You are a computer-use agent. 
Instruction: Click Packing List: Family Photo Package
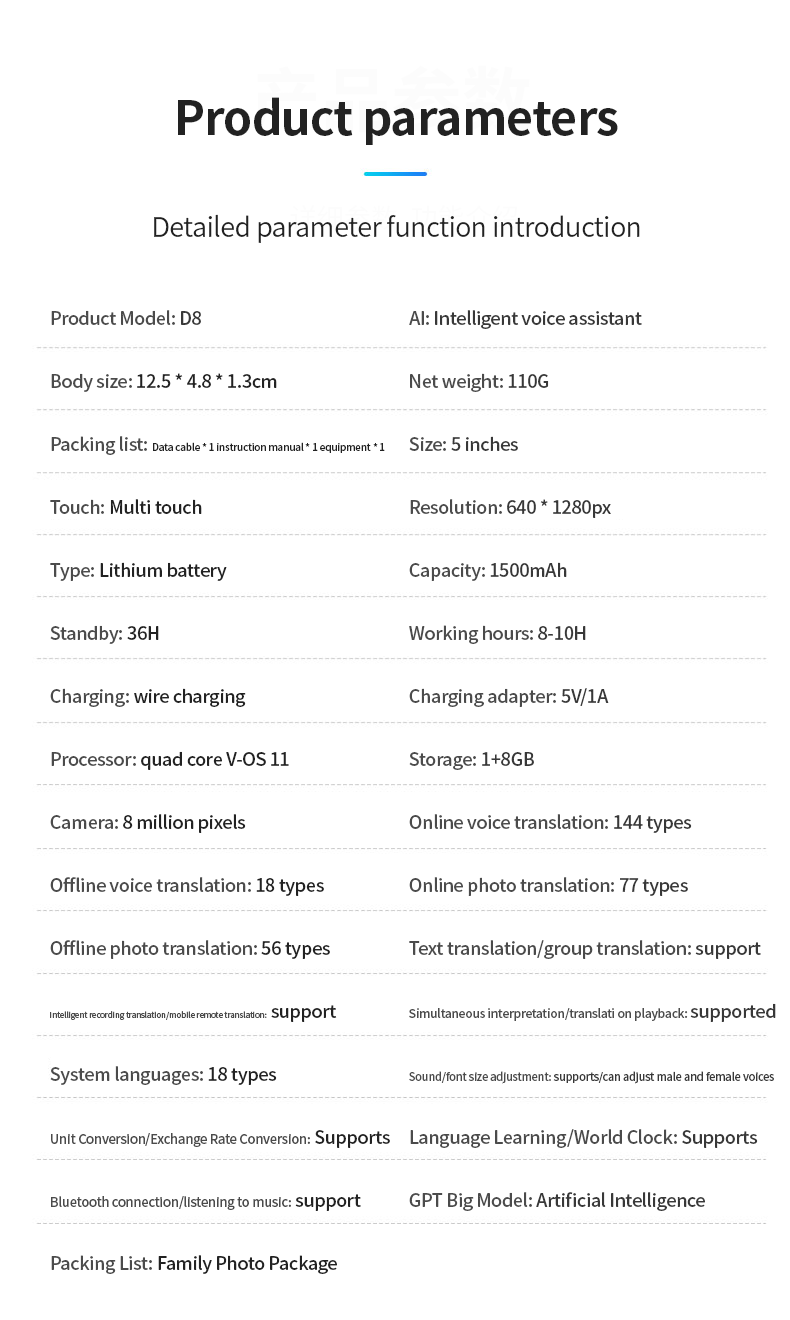coord(193,1263)
